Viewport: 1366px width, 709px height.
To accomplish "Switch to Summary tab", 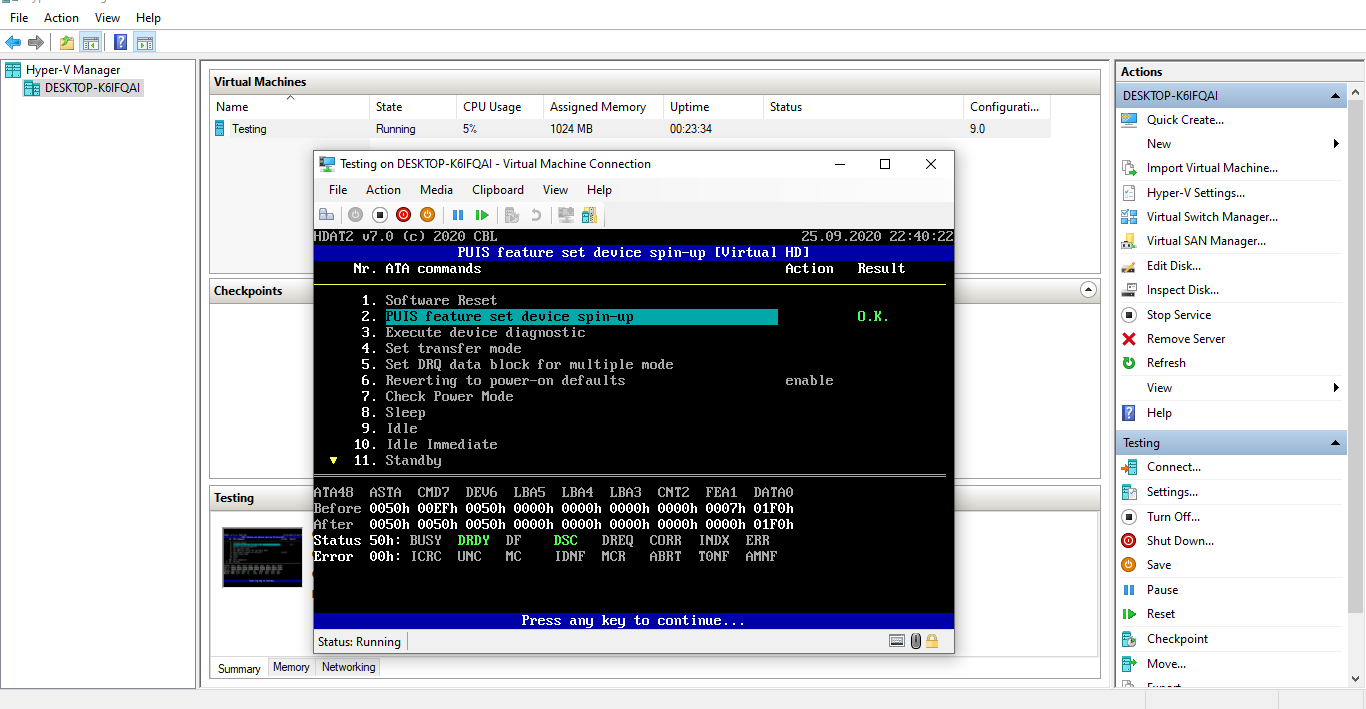I will (239, 668).
